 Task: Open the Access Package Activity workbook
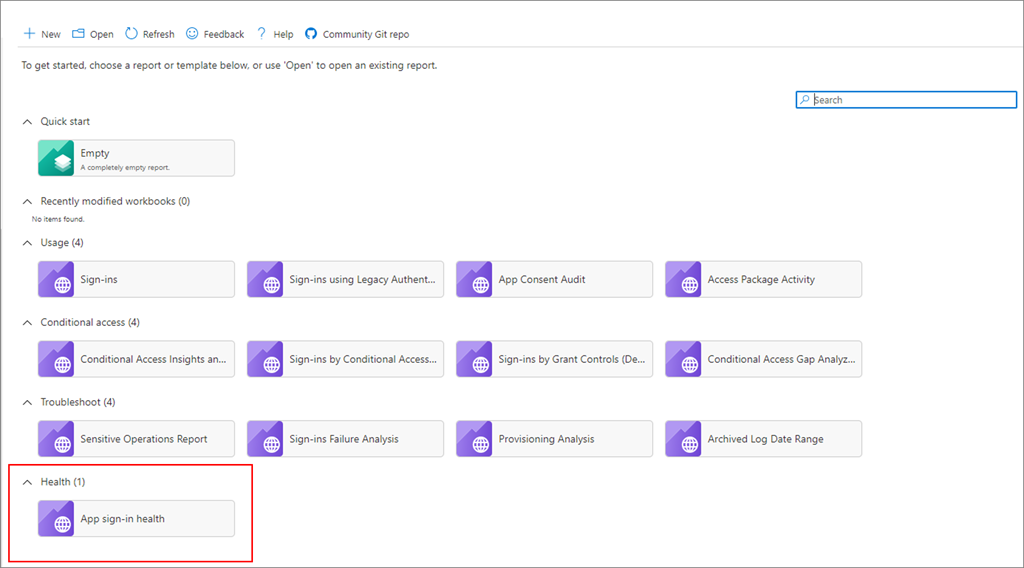(763, 279)
